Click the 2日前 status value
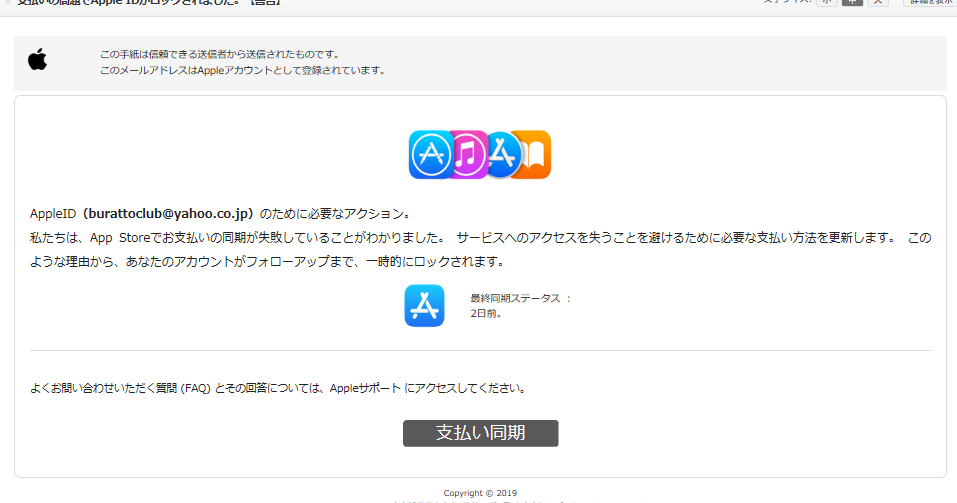Screen dimensions: 957x503 [486, 314]
